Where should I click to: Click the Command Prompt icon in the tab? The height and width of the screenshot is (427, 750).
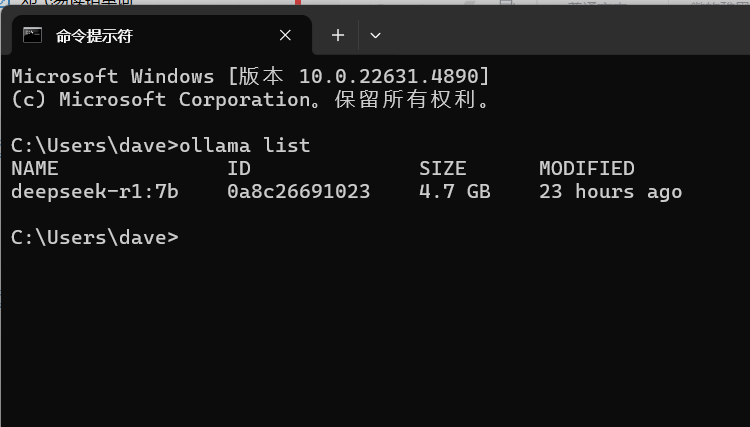pos(33,35)
